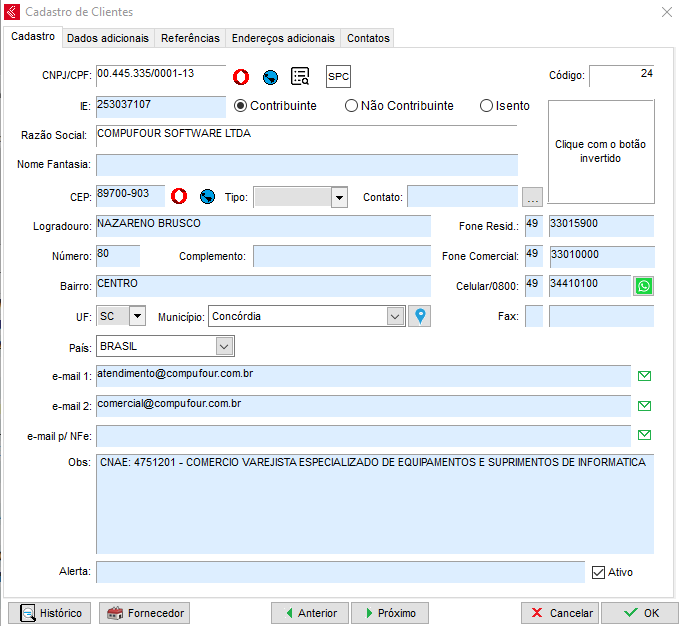The height and width of the screenshot is (626, 682).
Task: Send email to e-mail 1 address
Action: 644,376
